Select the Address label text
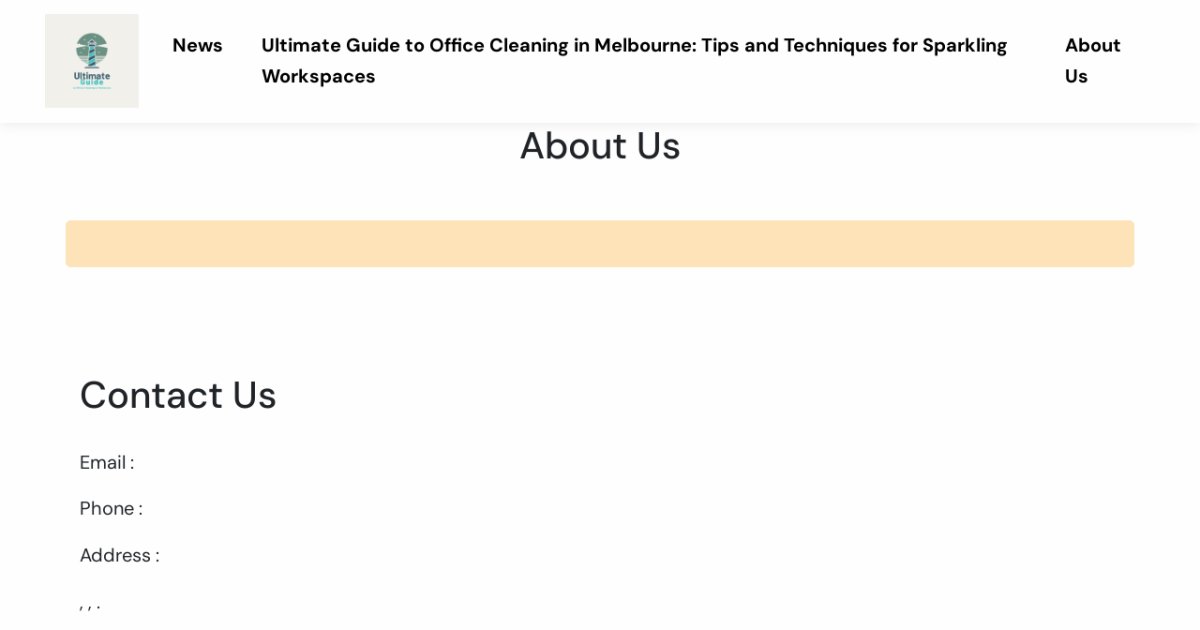1200x630 pixels. (x=119, y=556)
